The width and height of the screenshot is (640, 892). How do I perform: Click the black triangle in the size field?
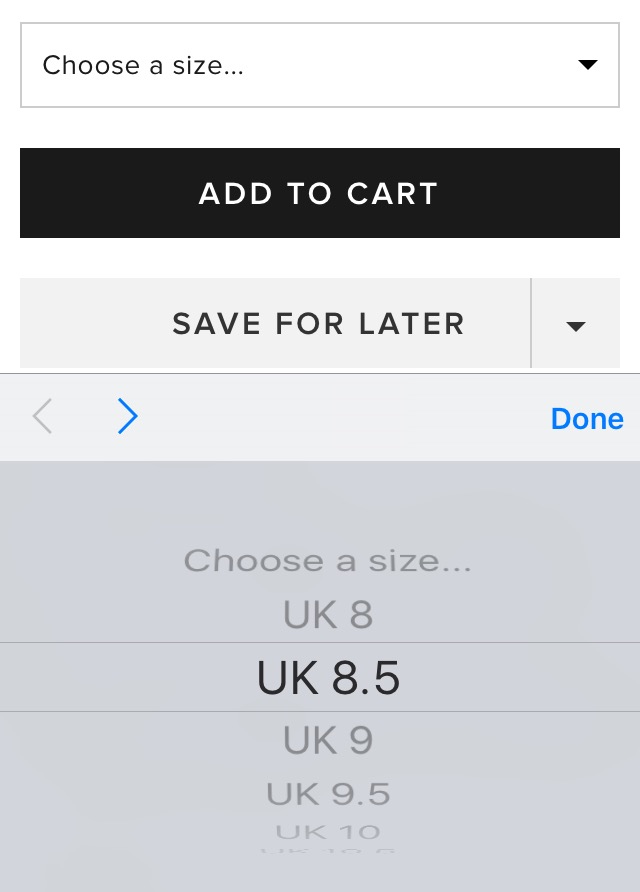point(588,65)
